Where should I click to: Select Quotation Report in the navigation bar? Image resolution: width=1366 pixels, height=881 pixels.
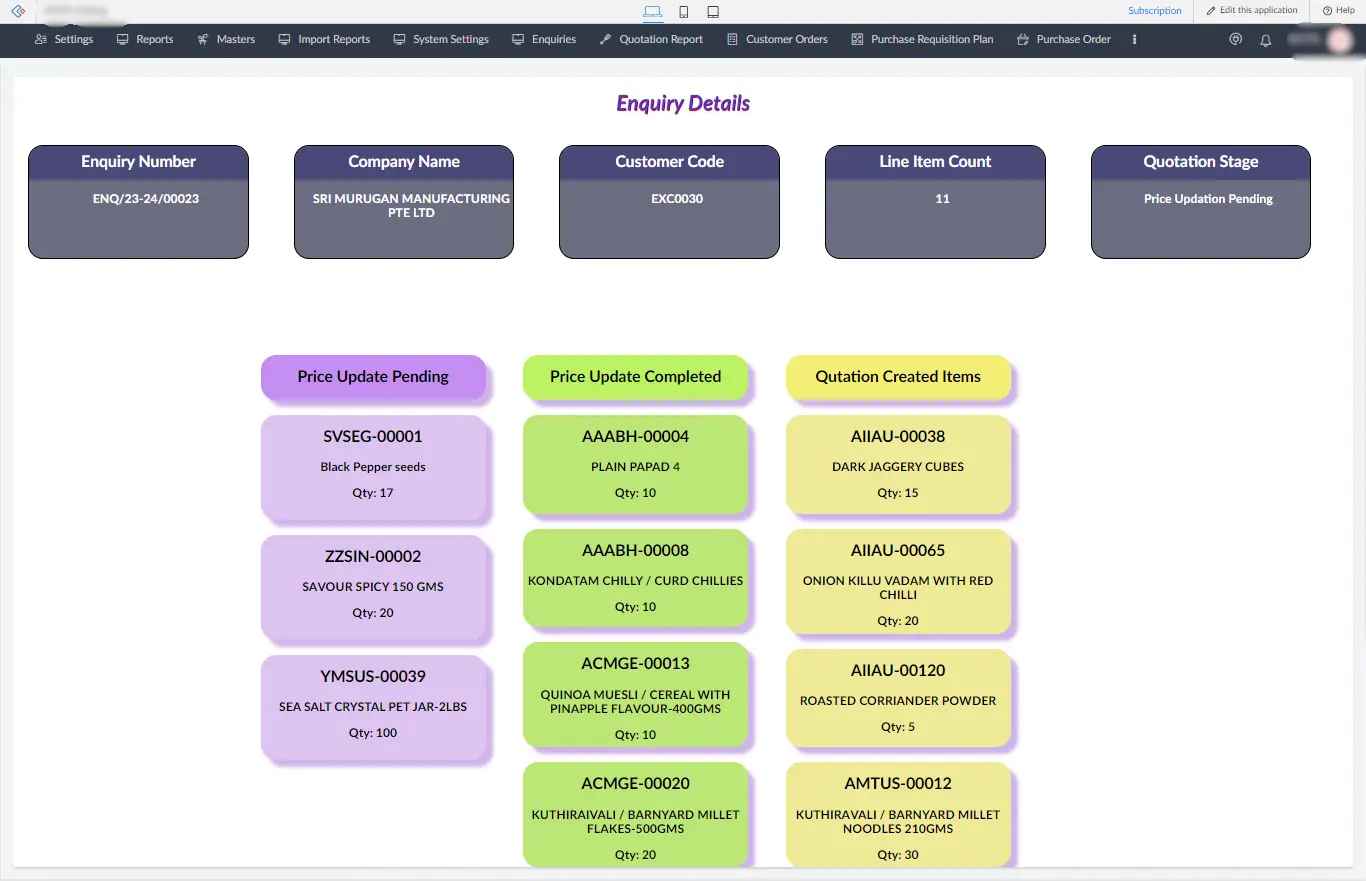click(x=651, y=39)
